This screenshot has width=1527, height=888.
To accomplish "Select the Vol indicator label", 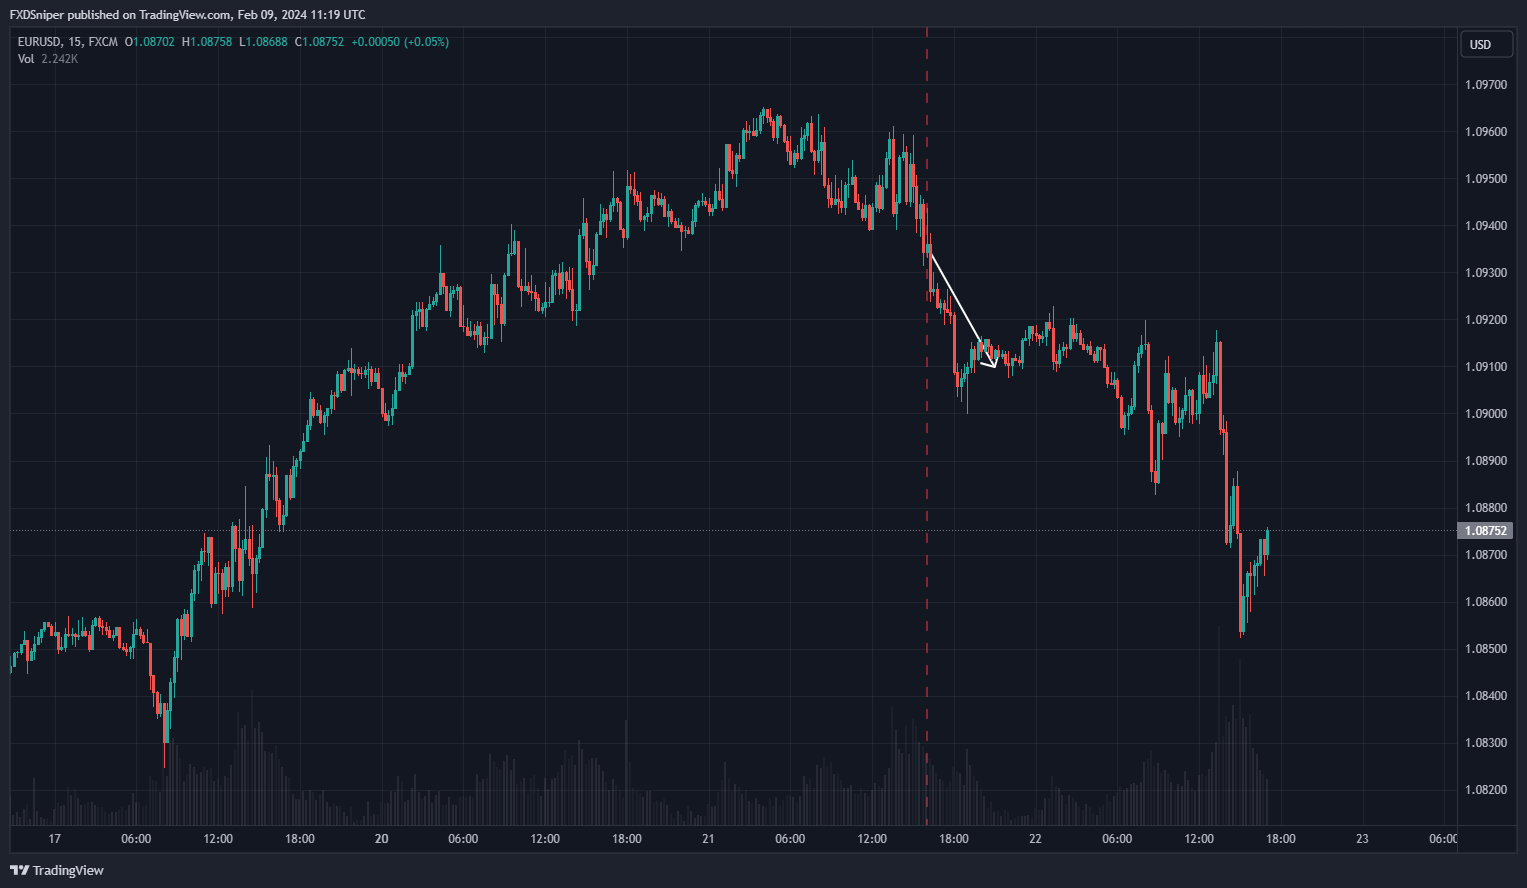I will point(26,59).
